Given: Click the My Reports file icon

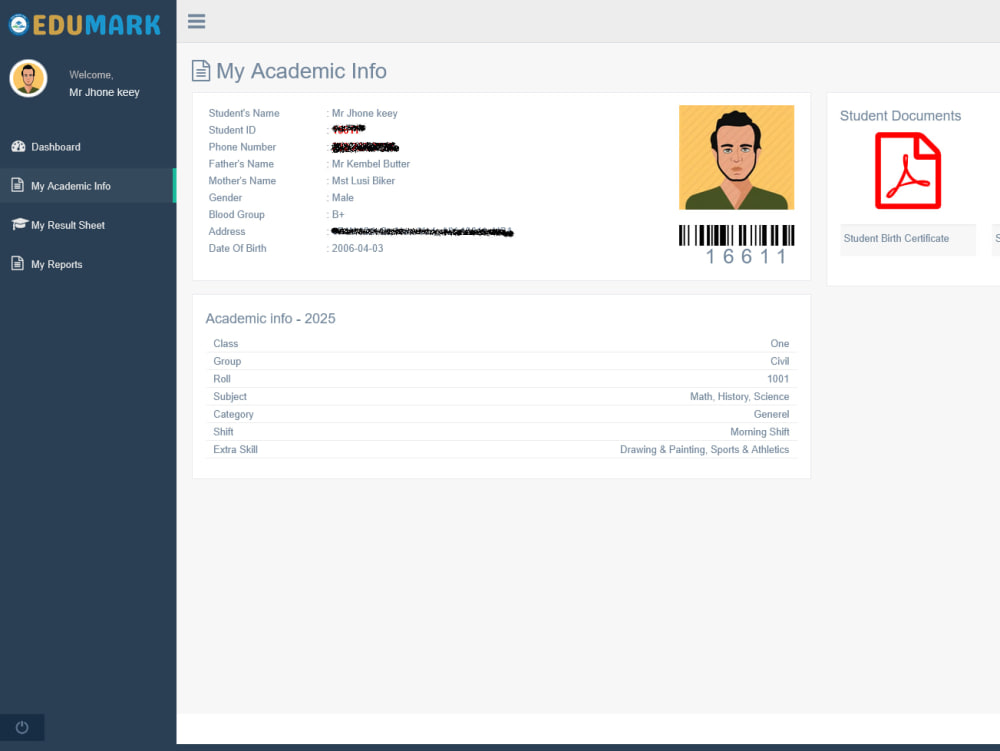Looking at the screenshot, I should (18, 263).
